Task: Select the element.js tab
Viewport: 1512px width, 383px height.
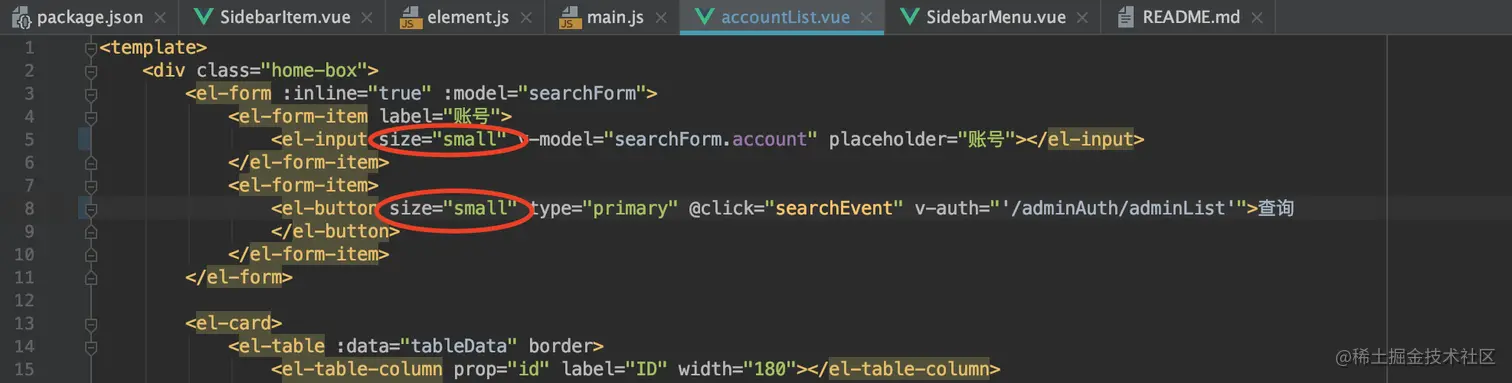Action: pos(466,17)
